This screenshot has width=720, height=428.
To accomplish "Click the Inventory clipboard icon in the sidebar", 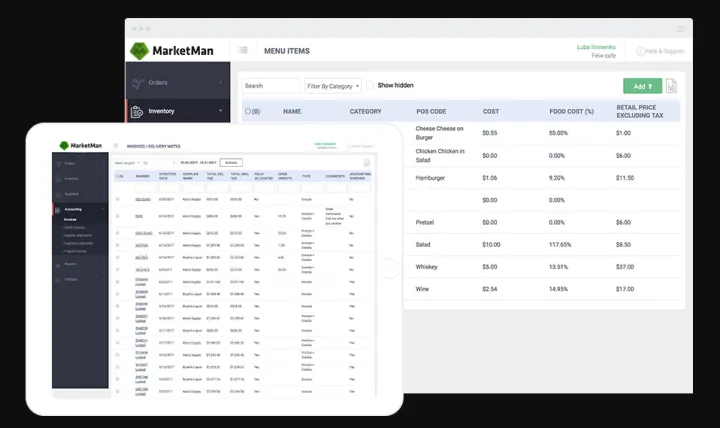I will point(137,111).
